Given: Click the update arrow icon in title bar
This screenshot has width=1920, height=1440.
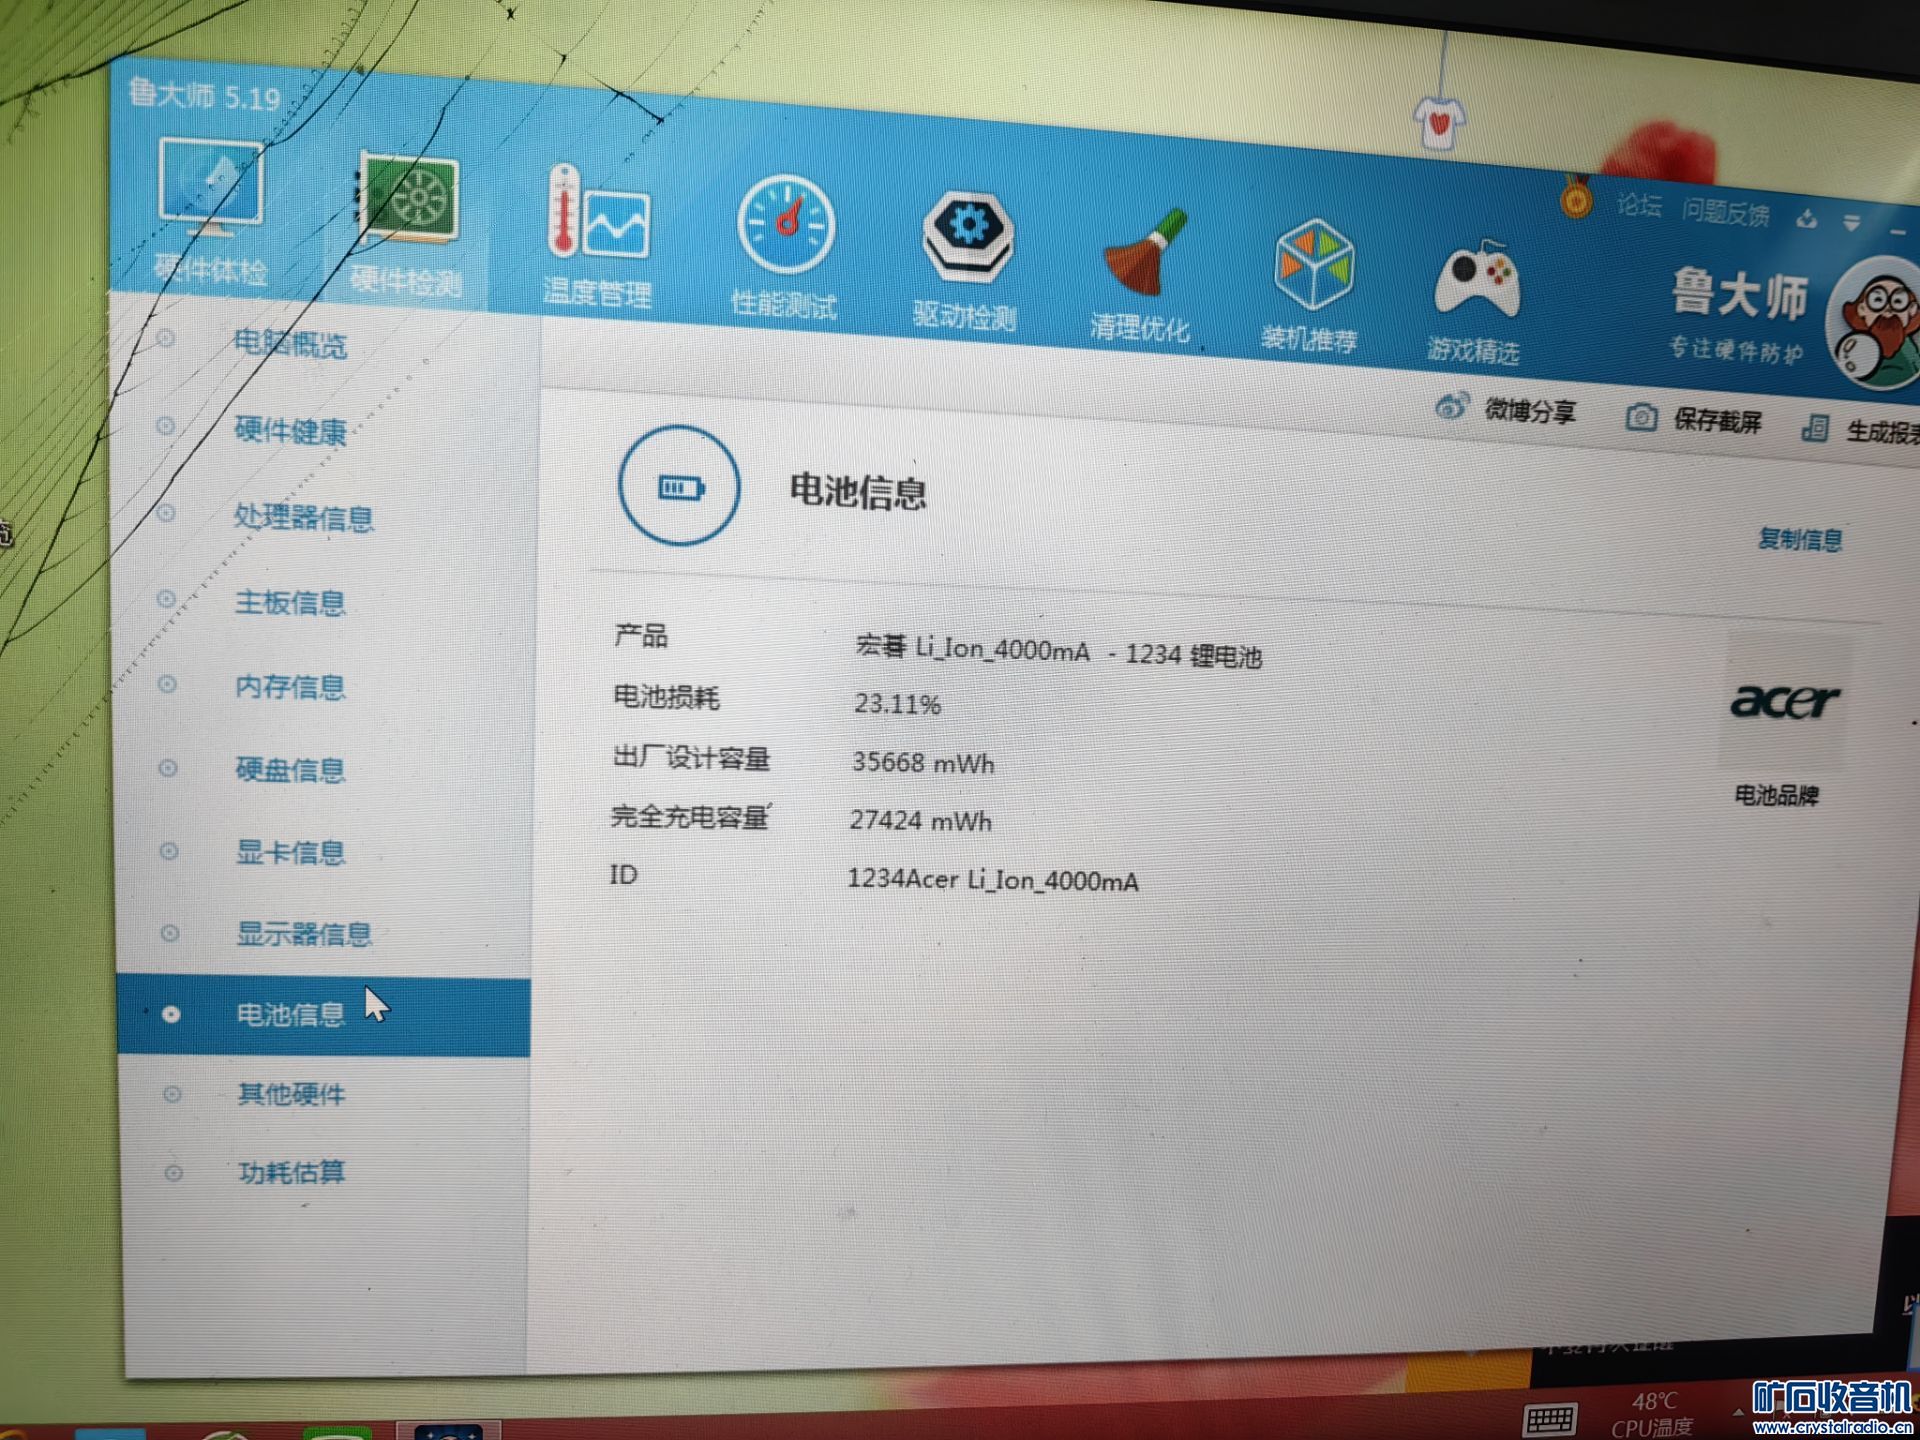Looking at the screenshot, I should tap(1807, 219).
